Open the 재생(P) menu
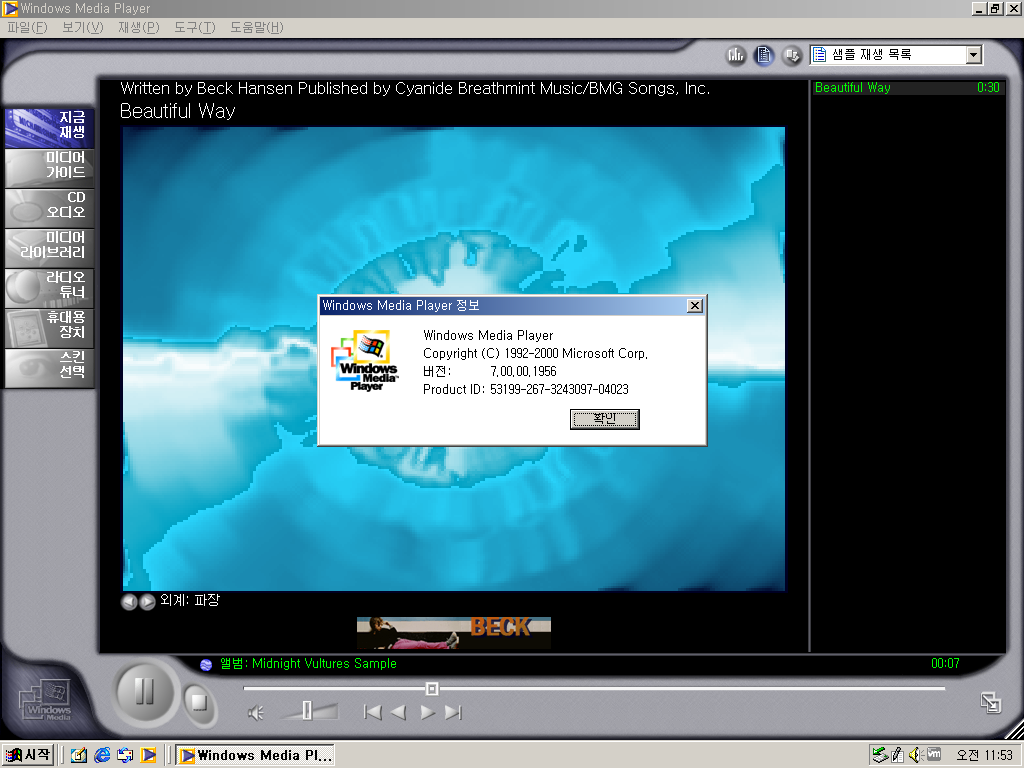Screen dimensions: 1024x768 (x=138, y=27)
